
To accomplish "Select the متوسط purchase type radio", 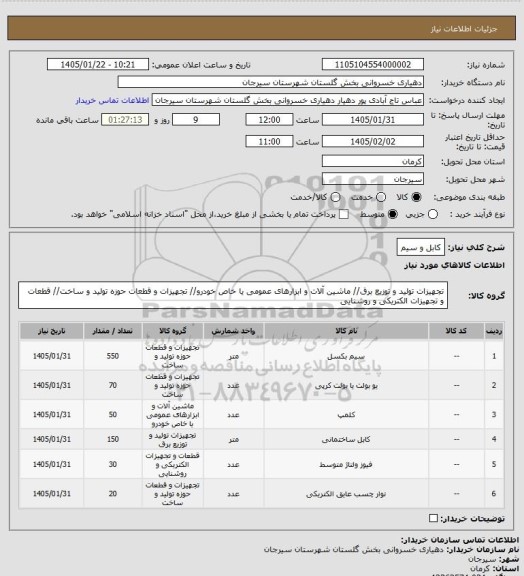I will coord(393,214).
